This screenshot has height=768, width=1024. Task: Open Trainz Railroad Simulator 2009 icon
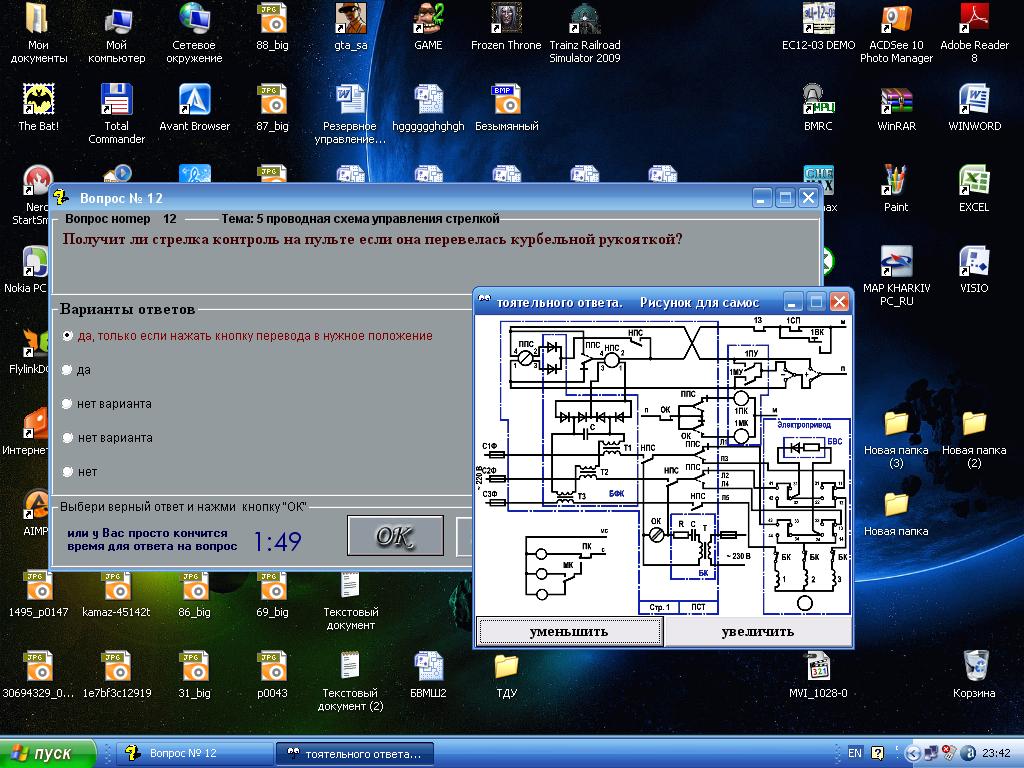584,20
